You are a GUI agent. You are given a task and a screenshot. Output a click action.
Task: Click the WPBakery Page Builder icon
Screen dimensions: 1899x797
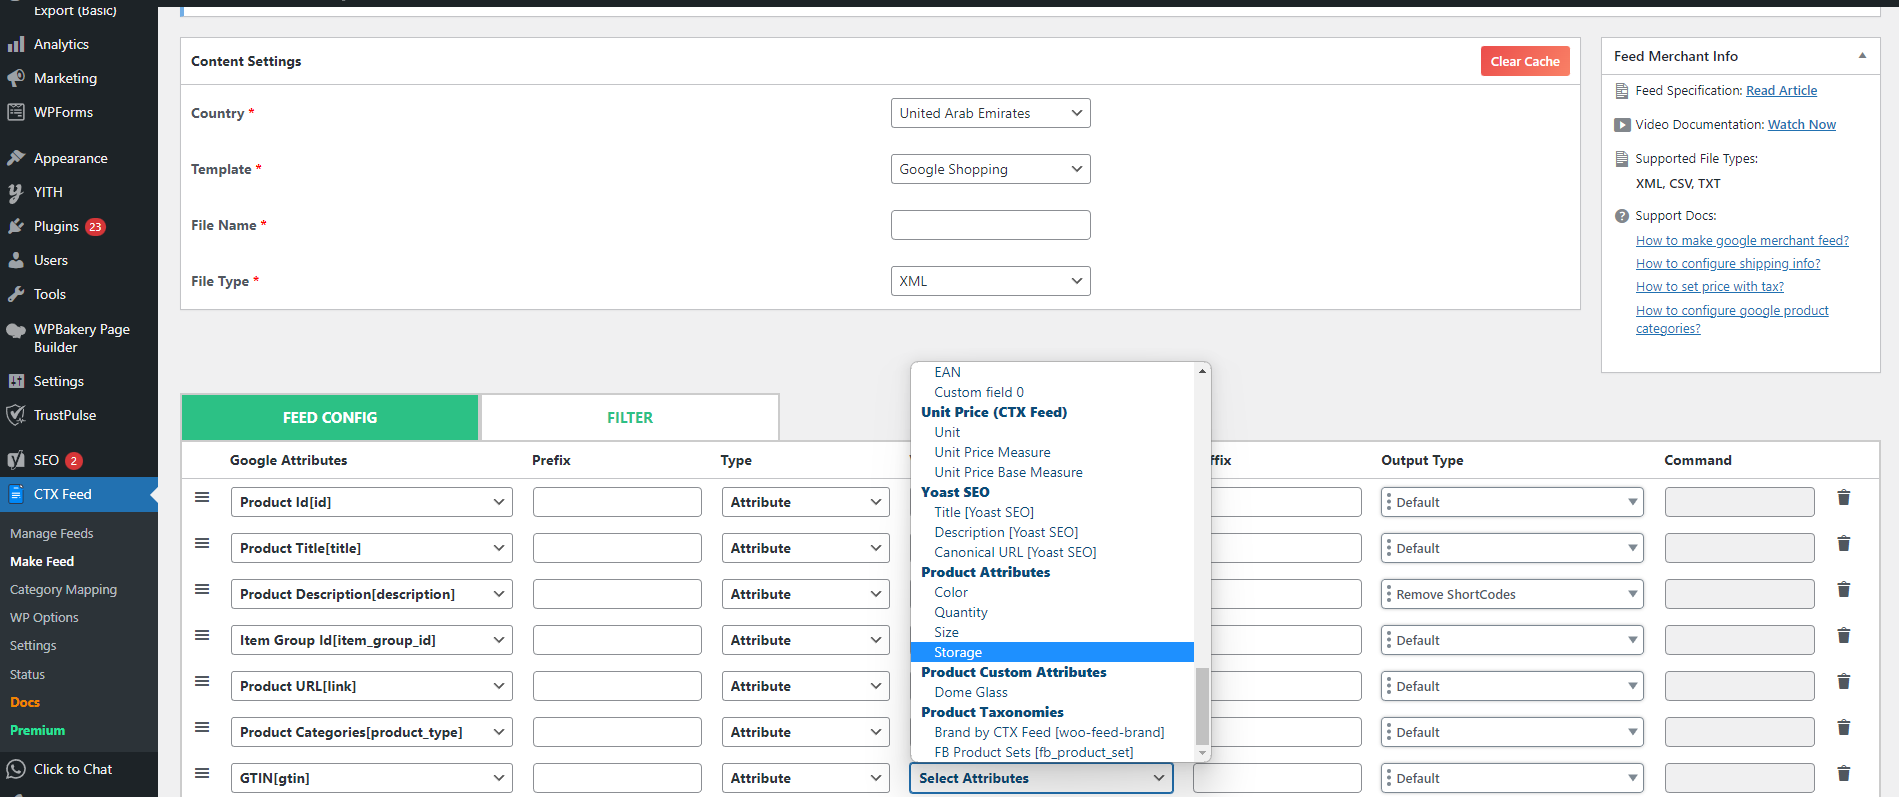pyautogui.click(x=16, y=330)
